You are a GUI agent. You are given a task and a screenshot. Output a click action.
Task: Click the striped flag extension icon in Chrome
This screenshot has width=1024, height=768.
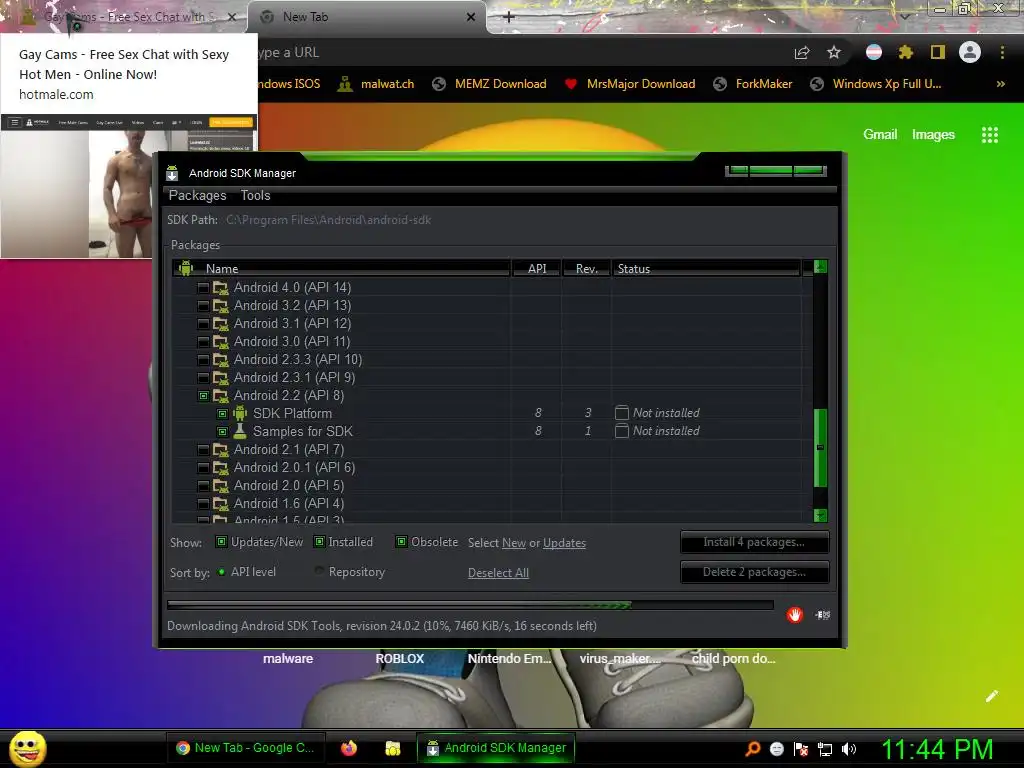[874, 52]
